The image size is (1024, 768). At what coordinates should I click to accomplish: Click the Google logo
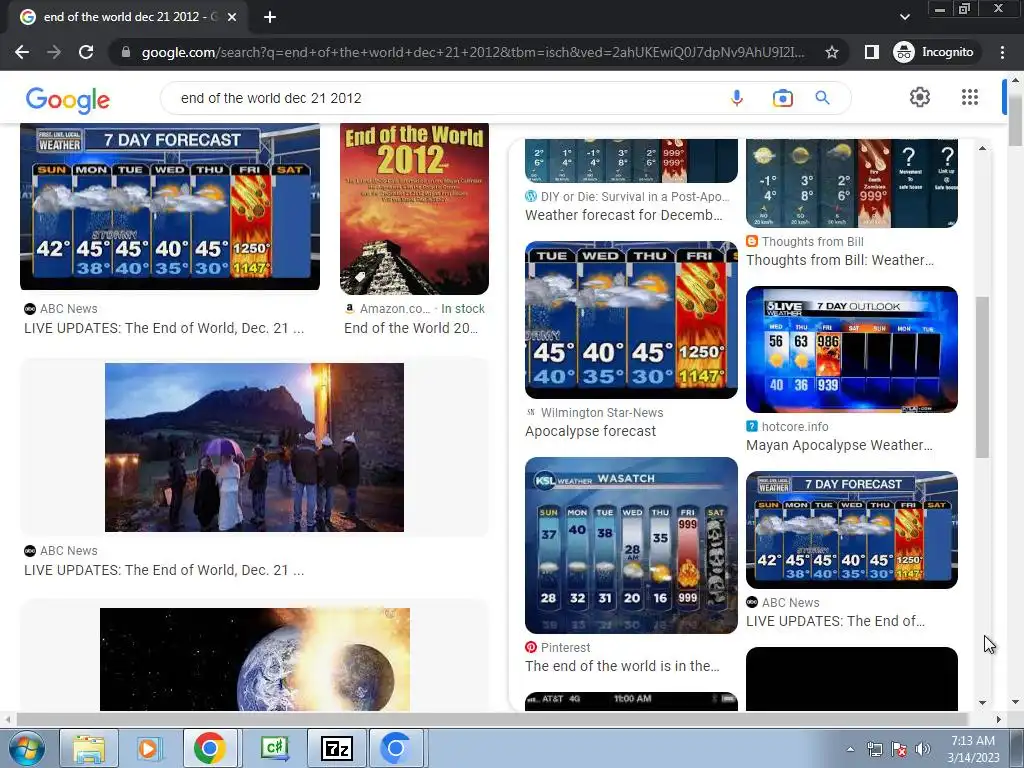[x=67, y=99]
